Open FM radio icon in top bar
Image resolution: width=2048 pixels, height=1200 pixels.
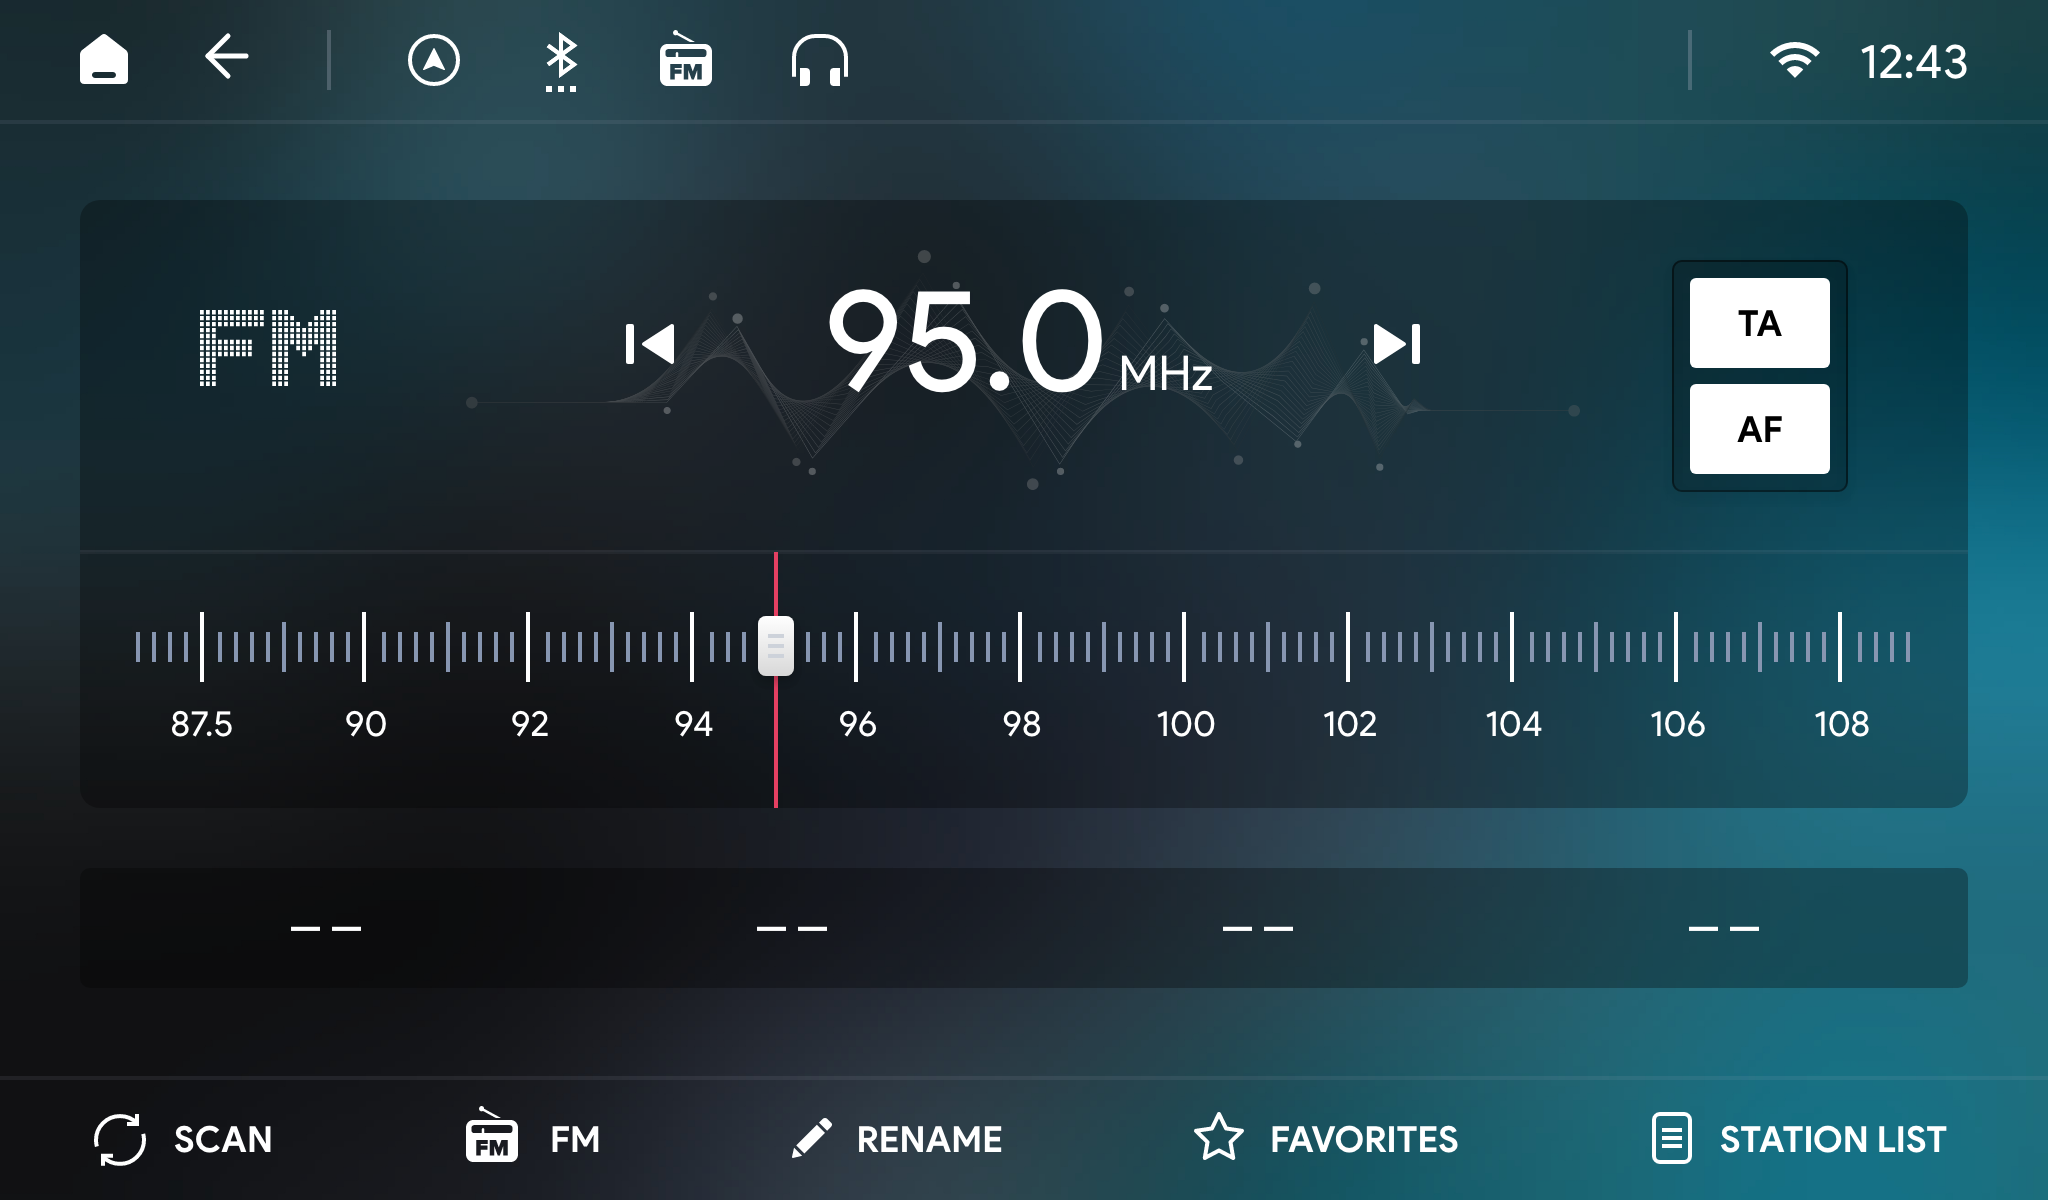tap(685, 60)
